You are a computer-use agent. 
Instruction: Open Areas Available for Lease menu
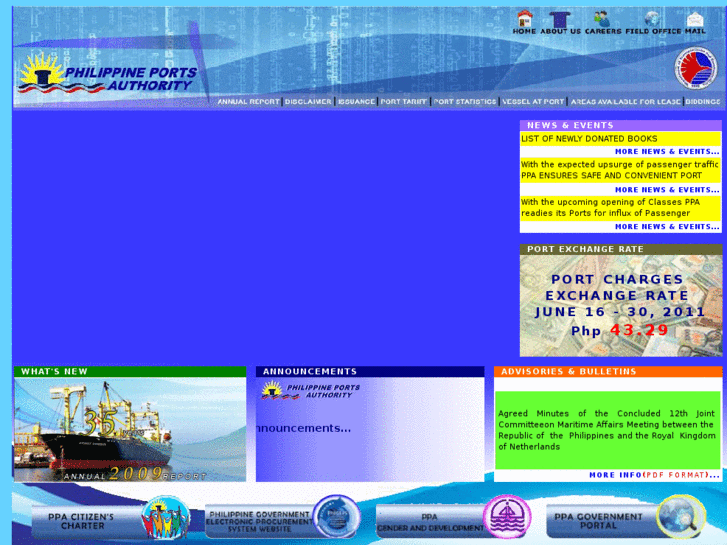[x=625, y=102]
